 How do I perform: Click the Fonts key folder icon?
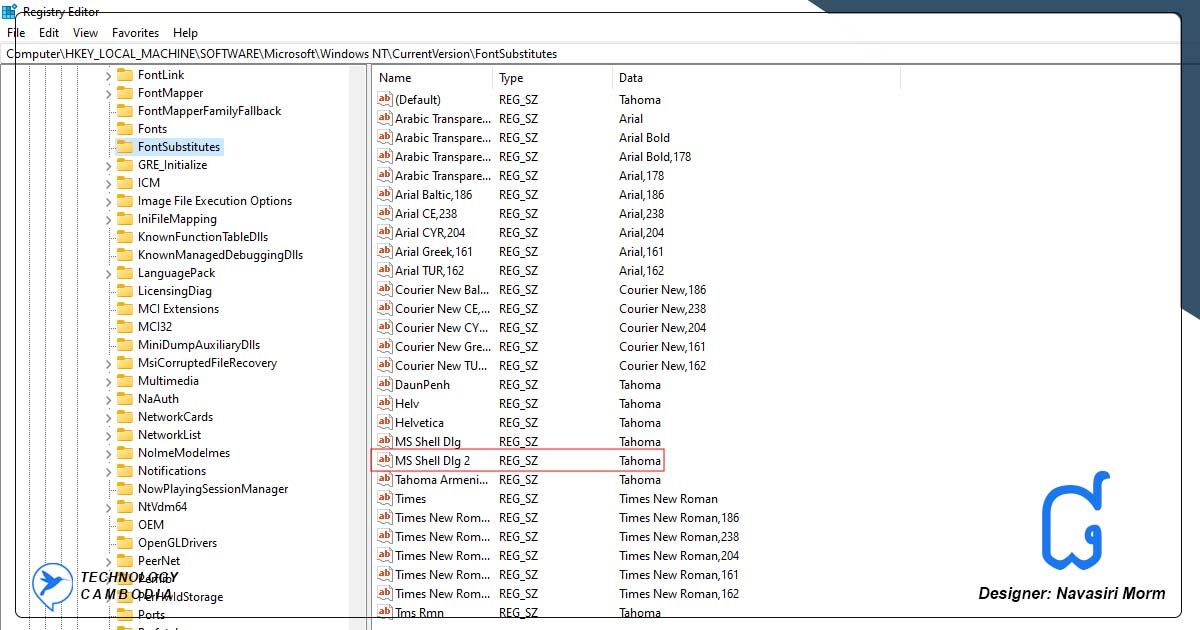125,129
